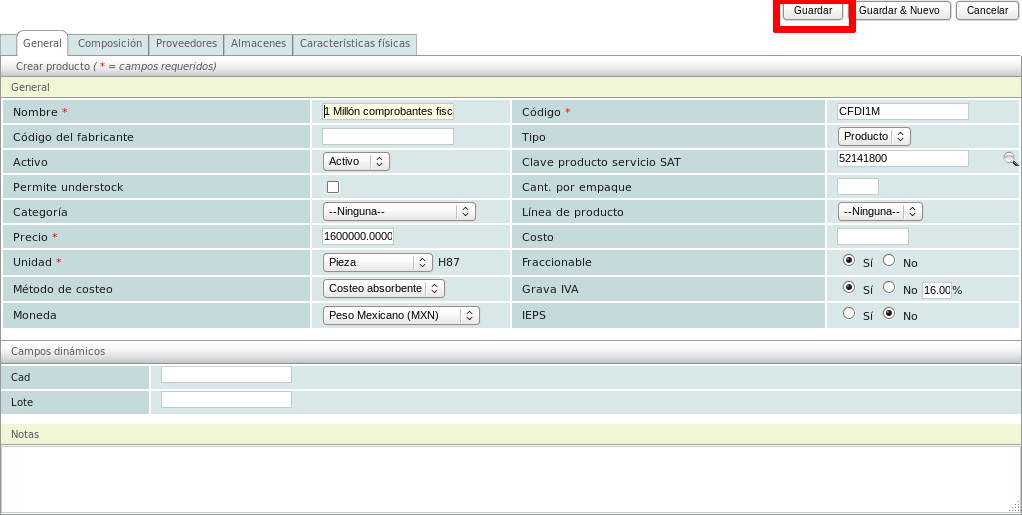1022x515 pixels.
Task: Click the SAT product key search magnifier icon
Action: click(x=1010, y=159)
